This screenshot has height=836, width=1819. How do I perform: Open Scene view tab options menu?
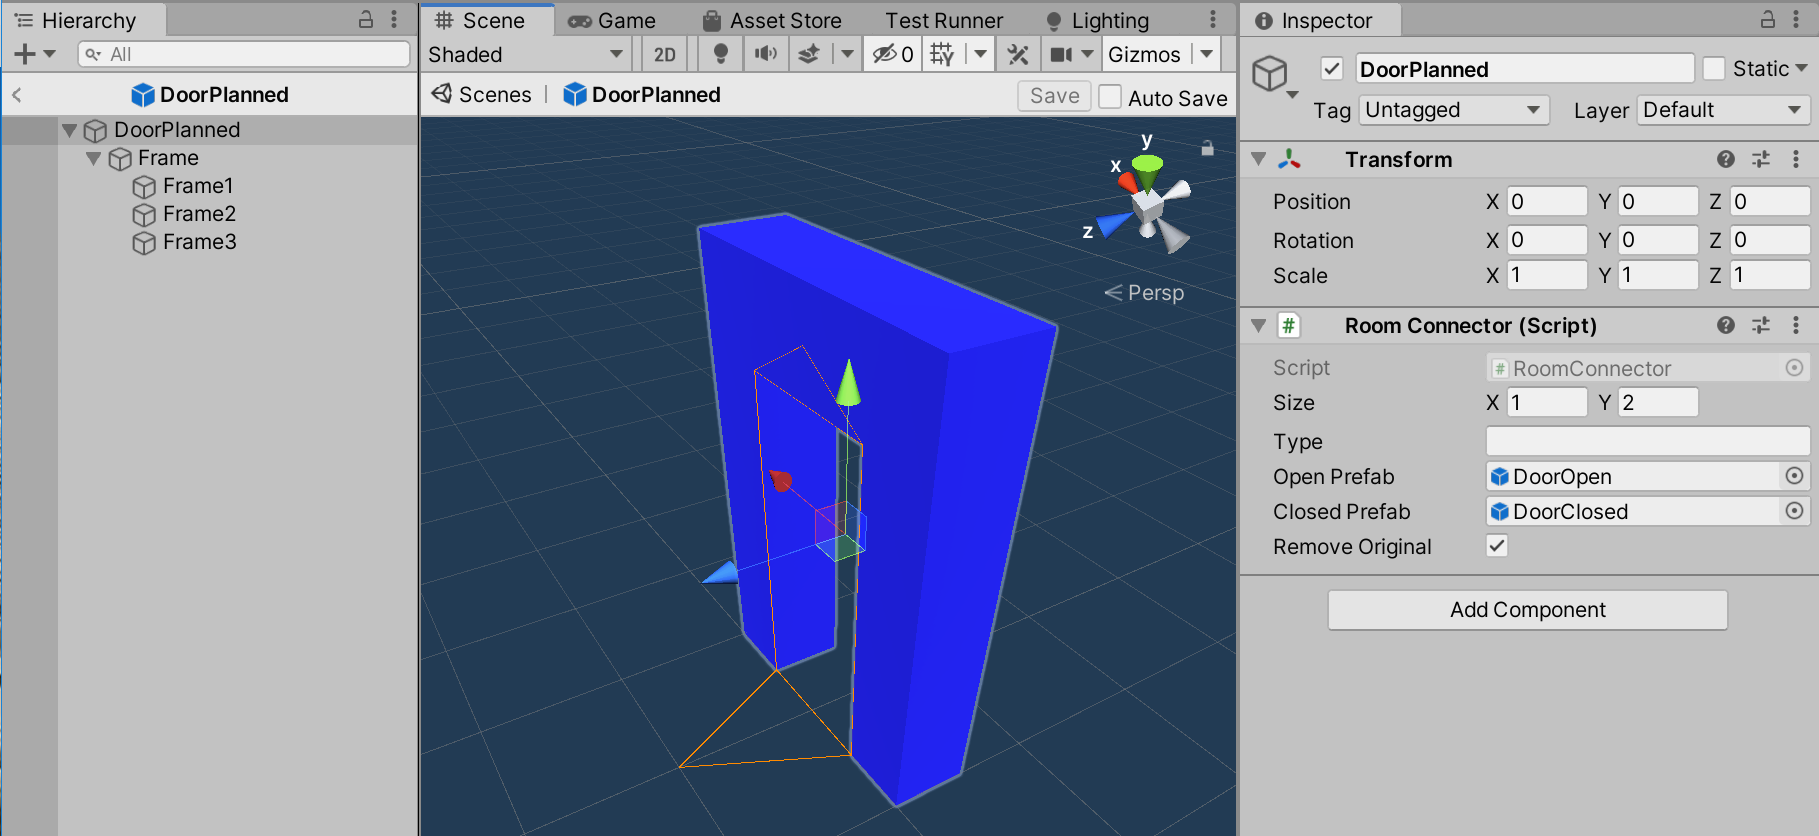tap(1213, 19)
